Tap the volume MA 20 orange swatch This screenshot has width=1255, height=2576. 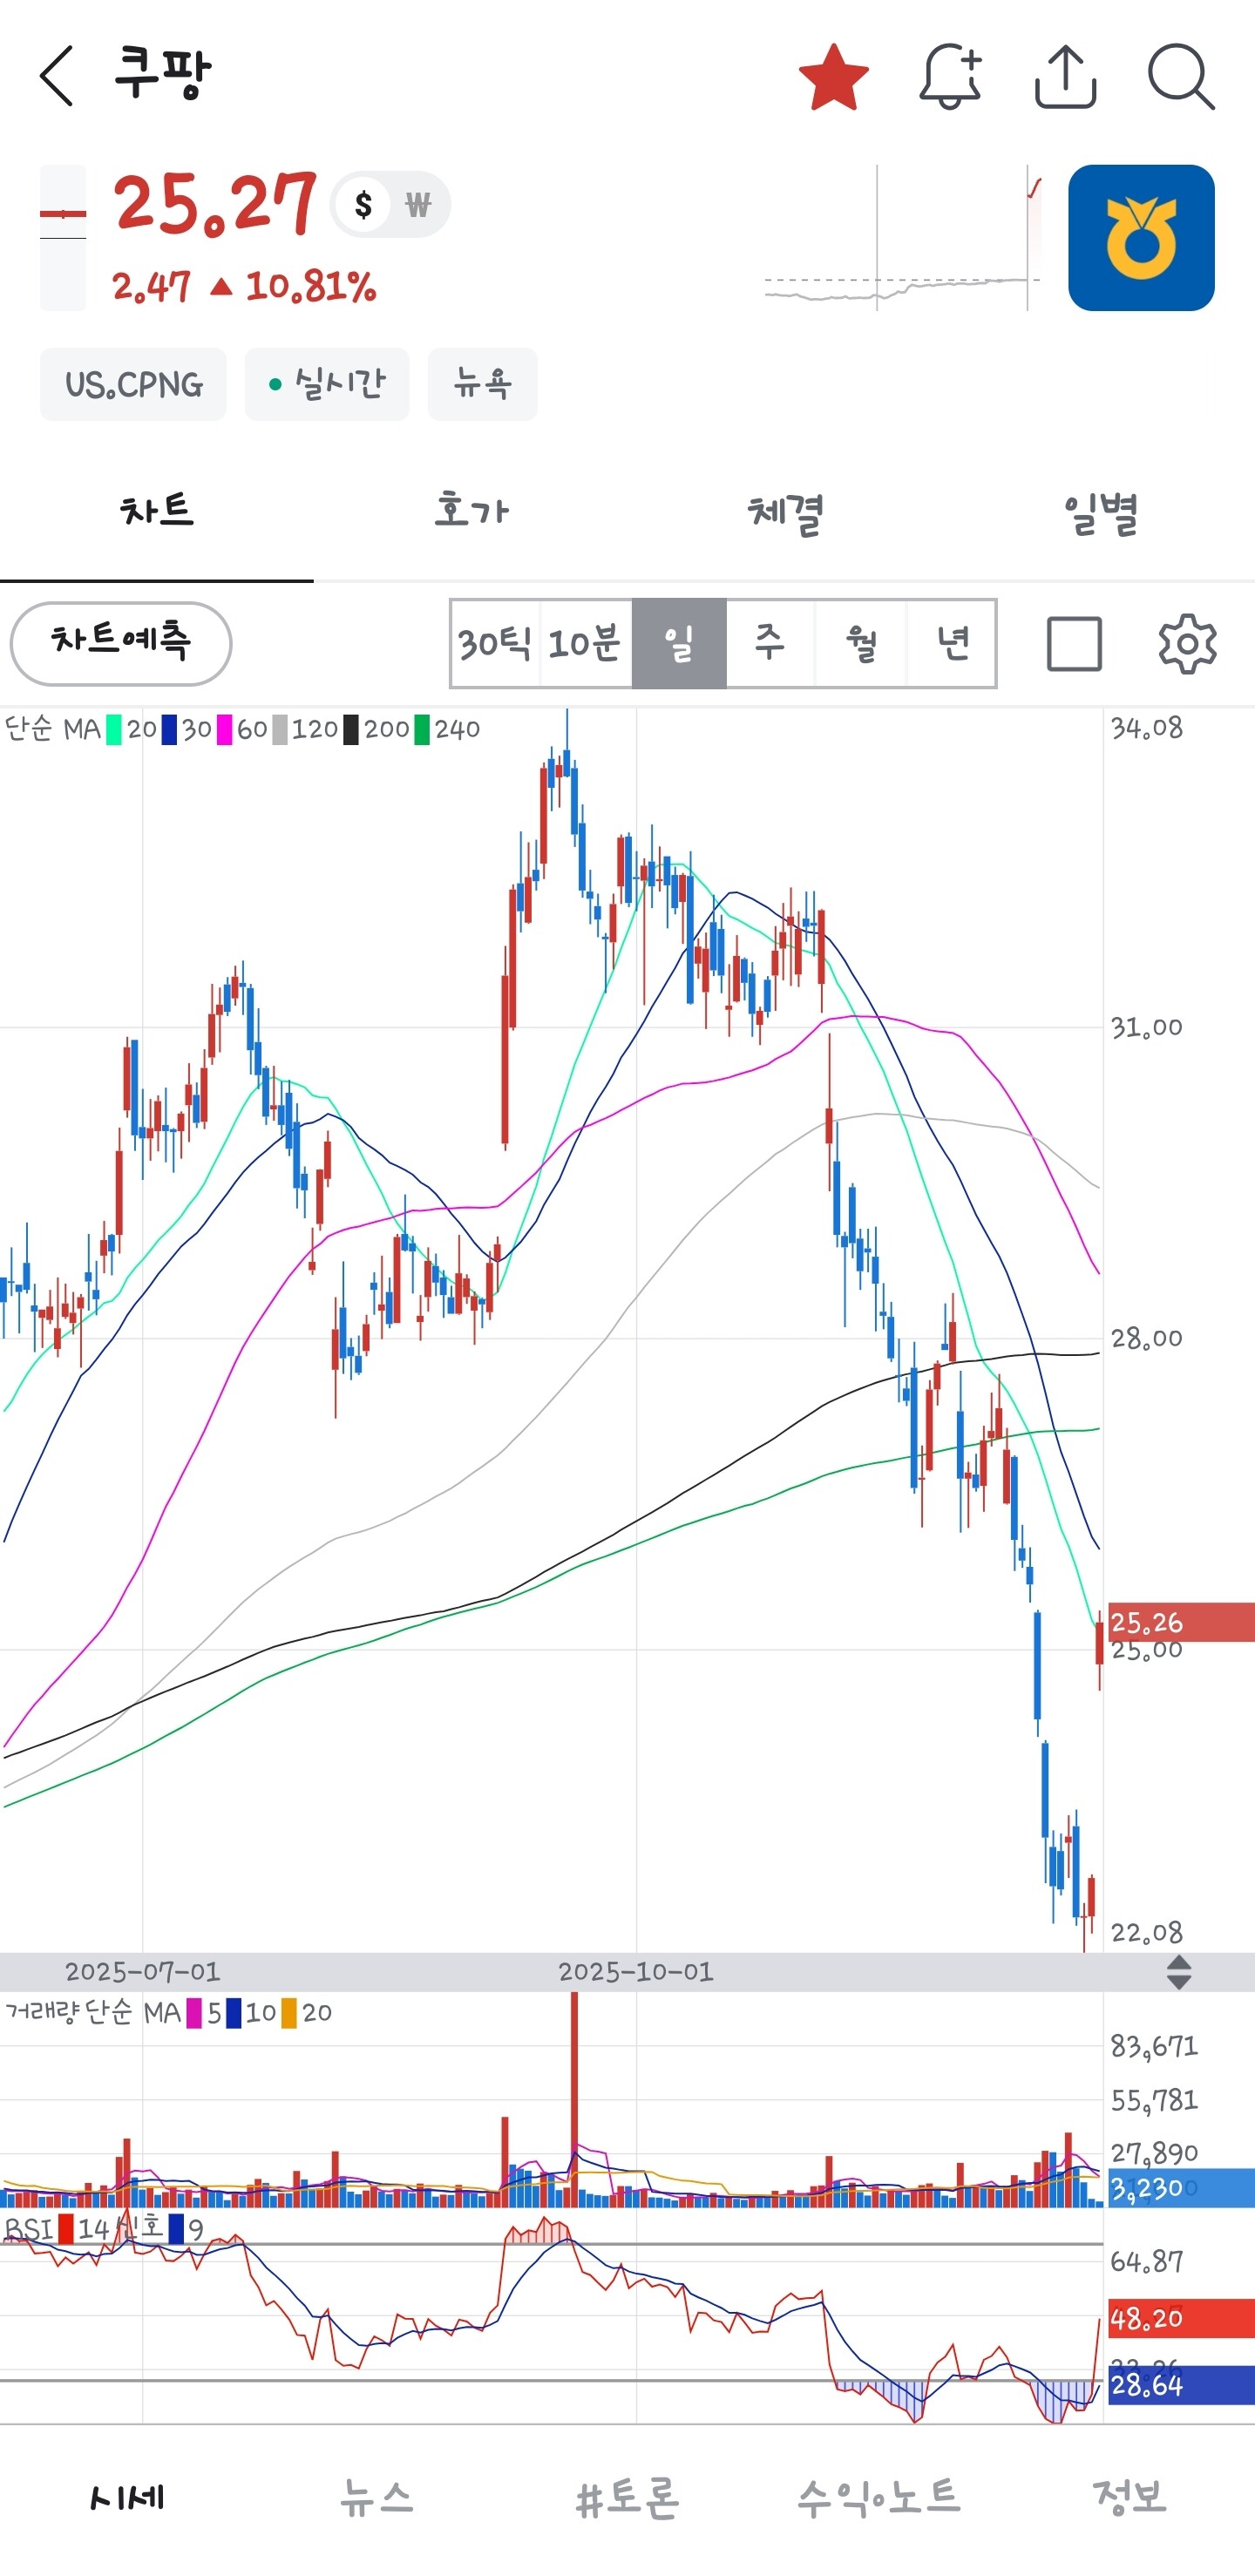click(289, 2012)
